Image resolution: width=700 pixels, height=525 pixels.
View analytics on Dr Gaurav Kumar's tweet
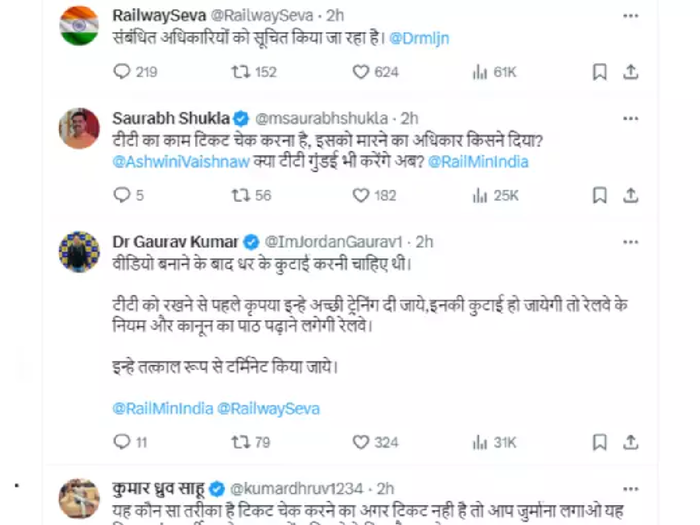click(479, 442)
